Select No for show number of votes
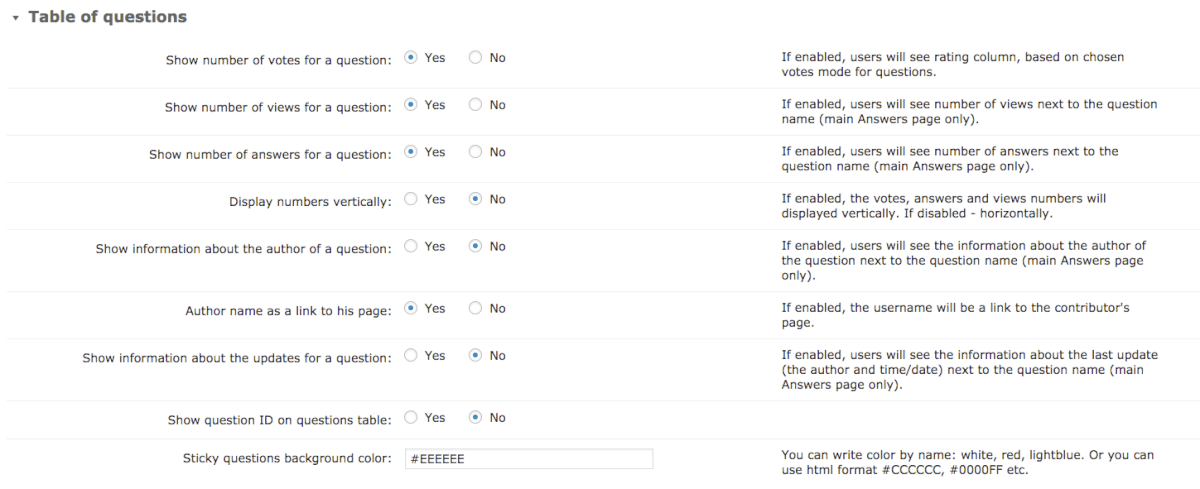 click(x=475, y=58)
